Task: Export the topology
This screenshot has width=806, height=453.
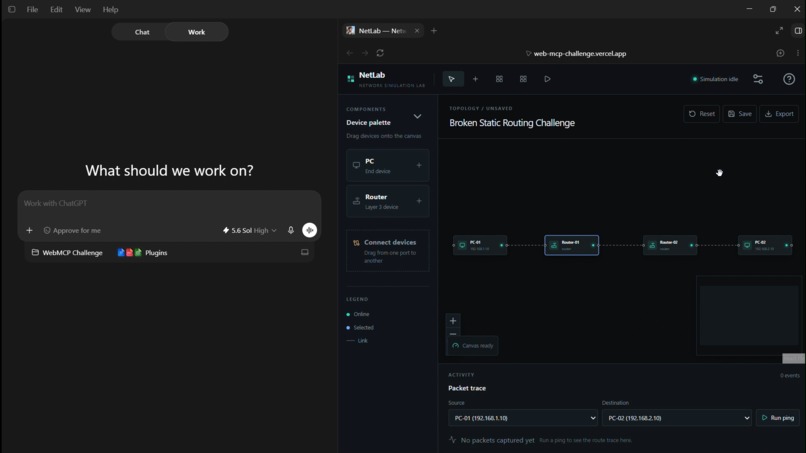Action: (x=779, y=114)
